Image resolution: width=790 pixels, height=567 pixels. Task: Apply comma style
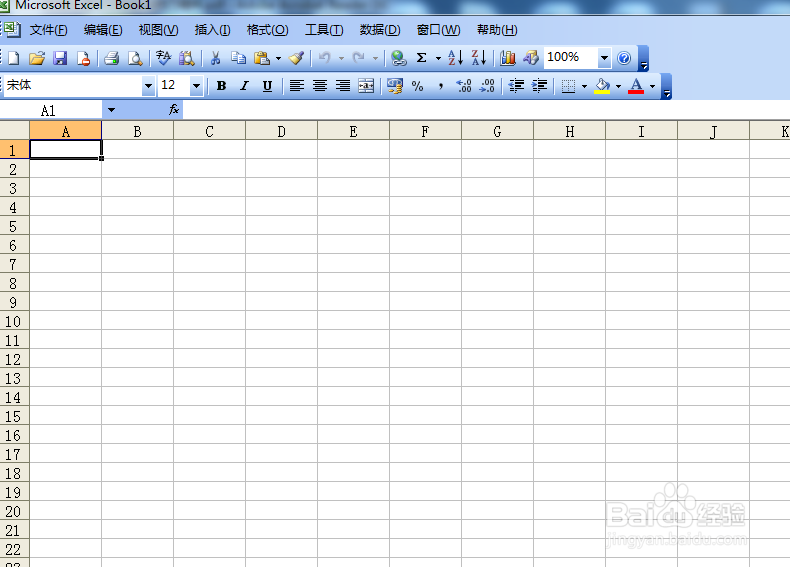point(441,86)
